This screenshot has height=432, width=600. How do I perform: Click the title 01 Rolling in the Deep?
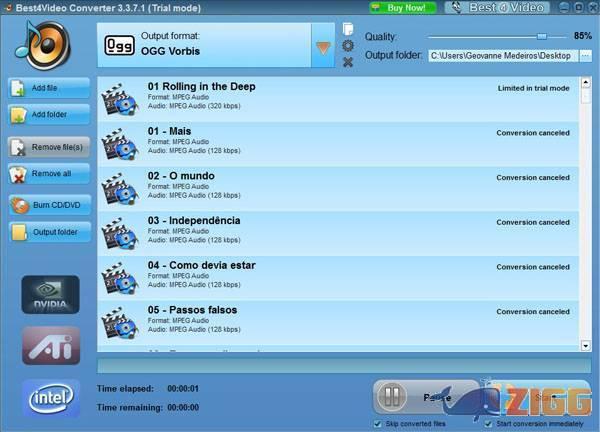[202, 87]
